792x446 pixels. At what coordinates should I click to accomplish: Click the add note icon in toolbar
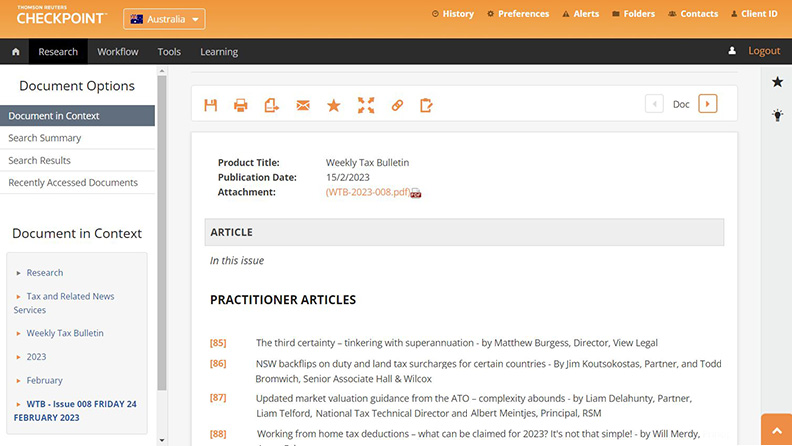click(427, 105)
